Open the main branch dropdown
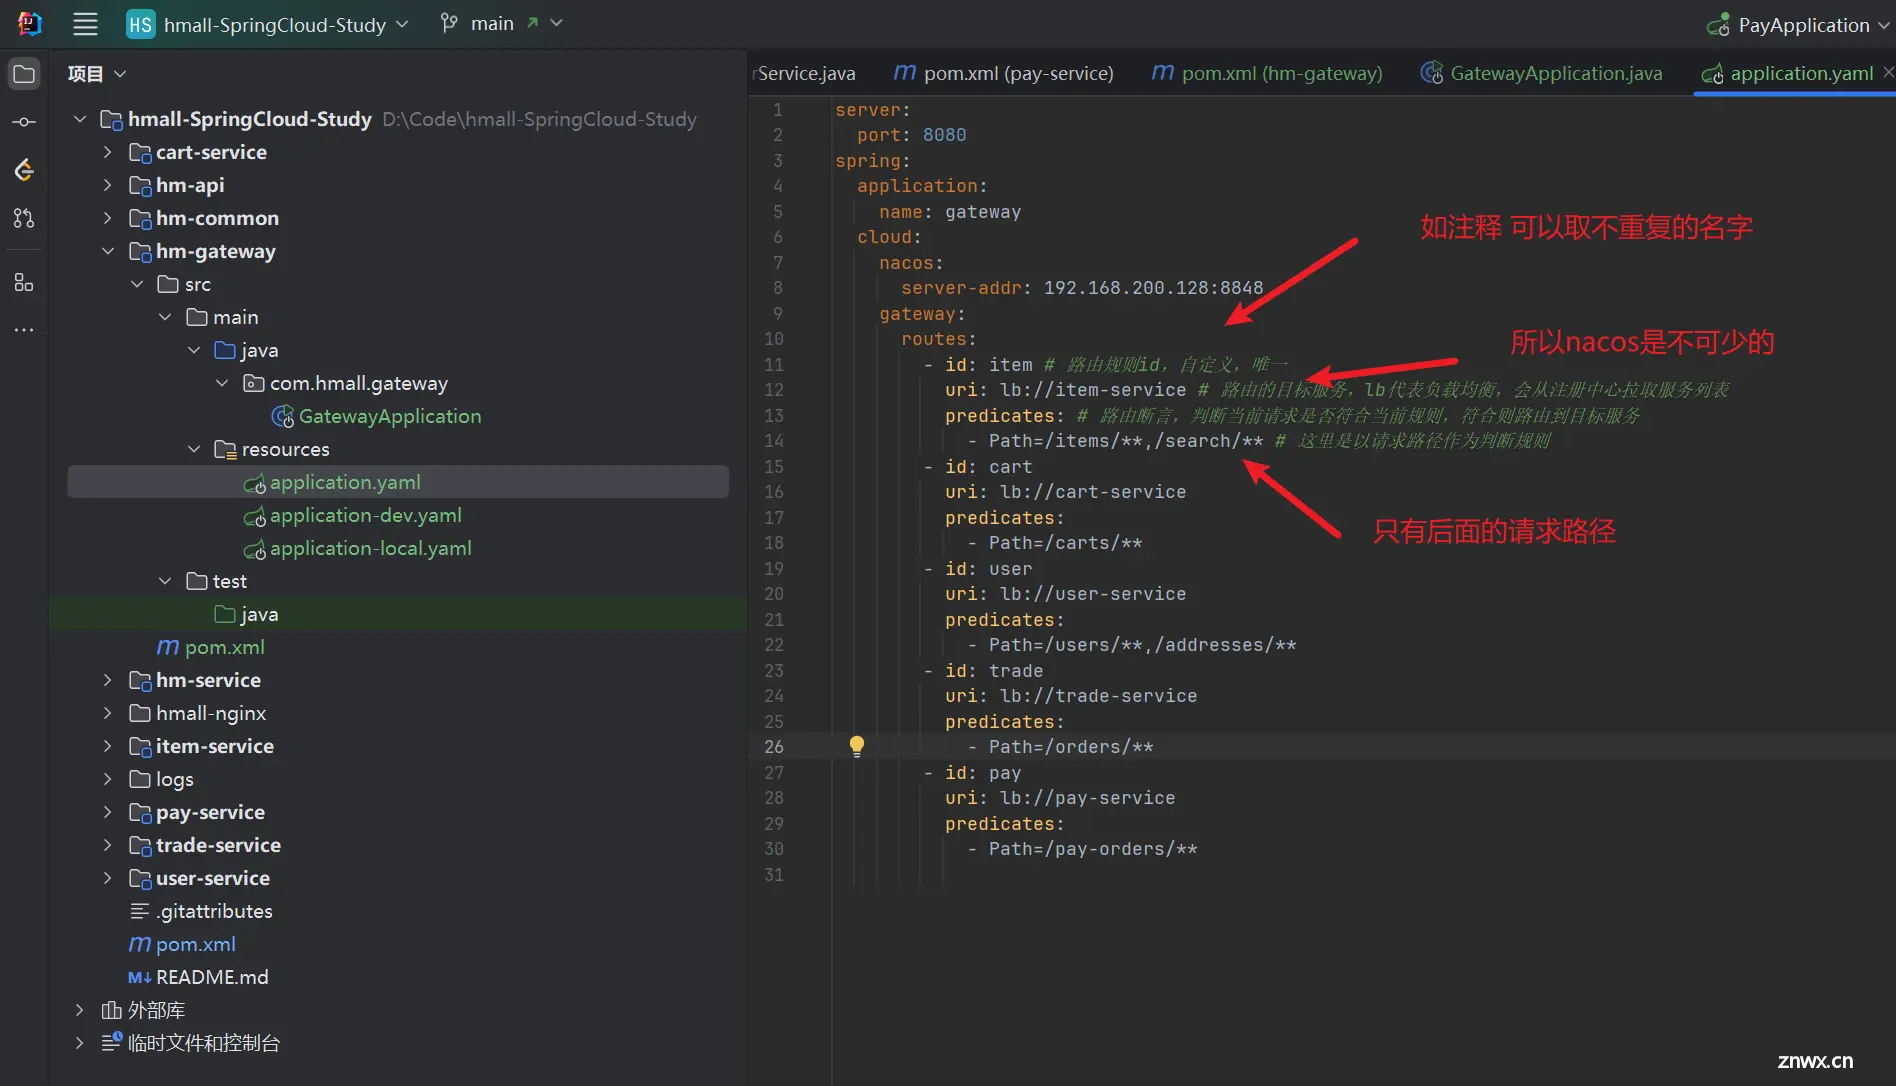Image resolution: width=1896 pixels, height=1086 pixels. click(x=557, y=23)
